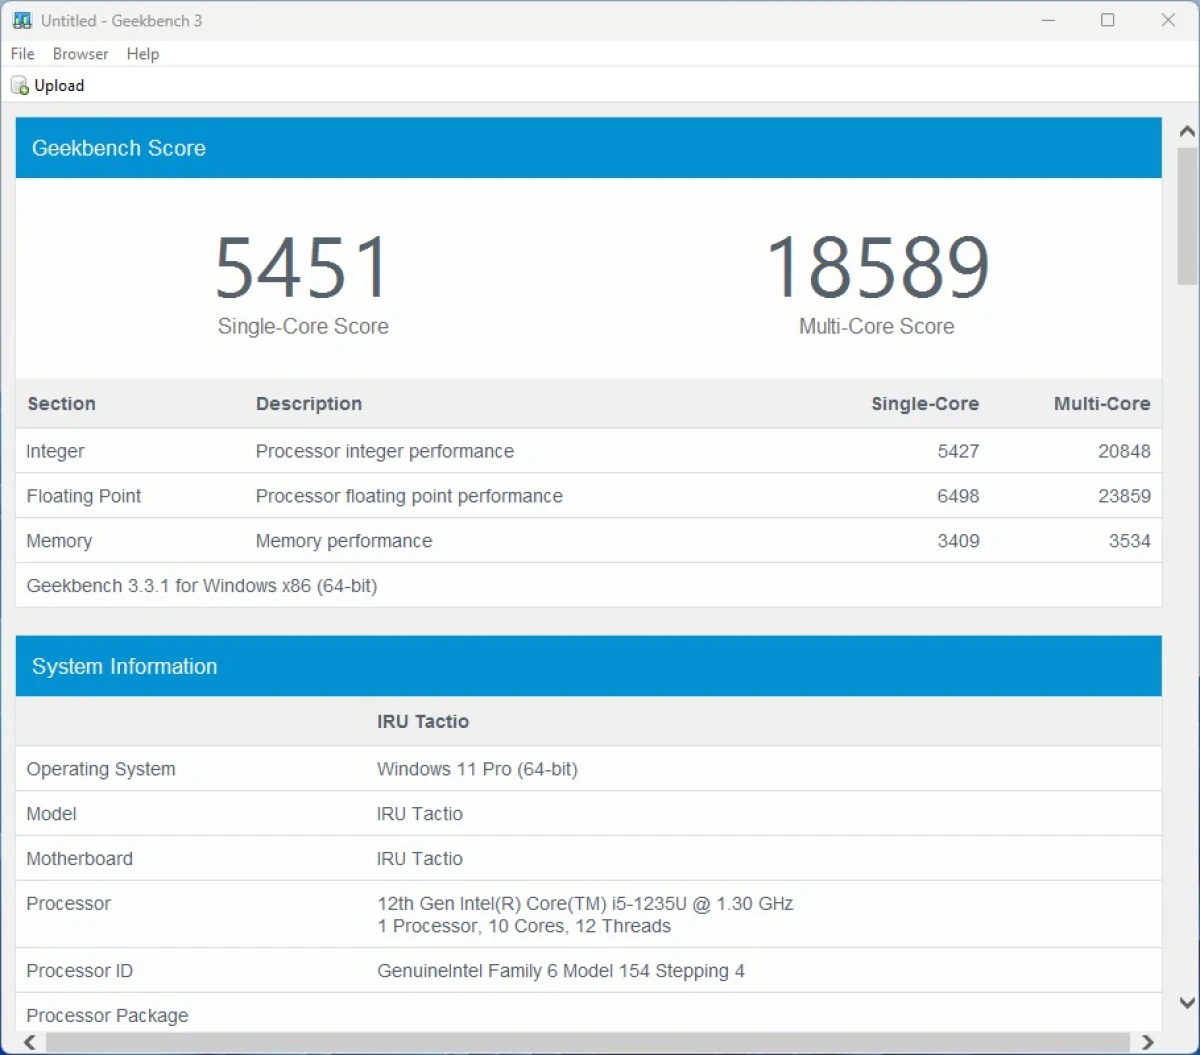Click the Single-Core Score label

coord(303,326)
